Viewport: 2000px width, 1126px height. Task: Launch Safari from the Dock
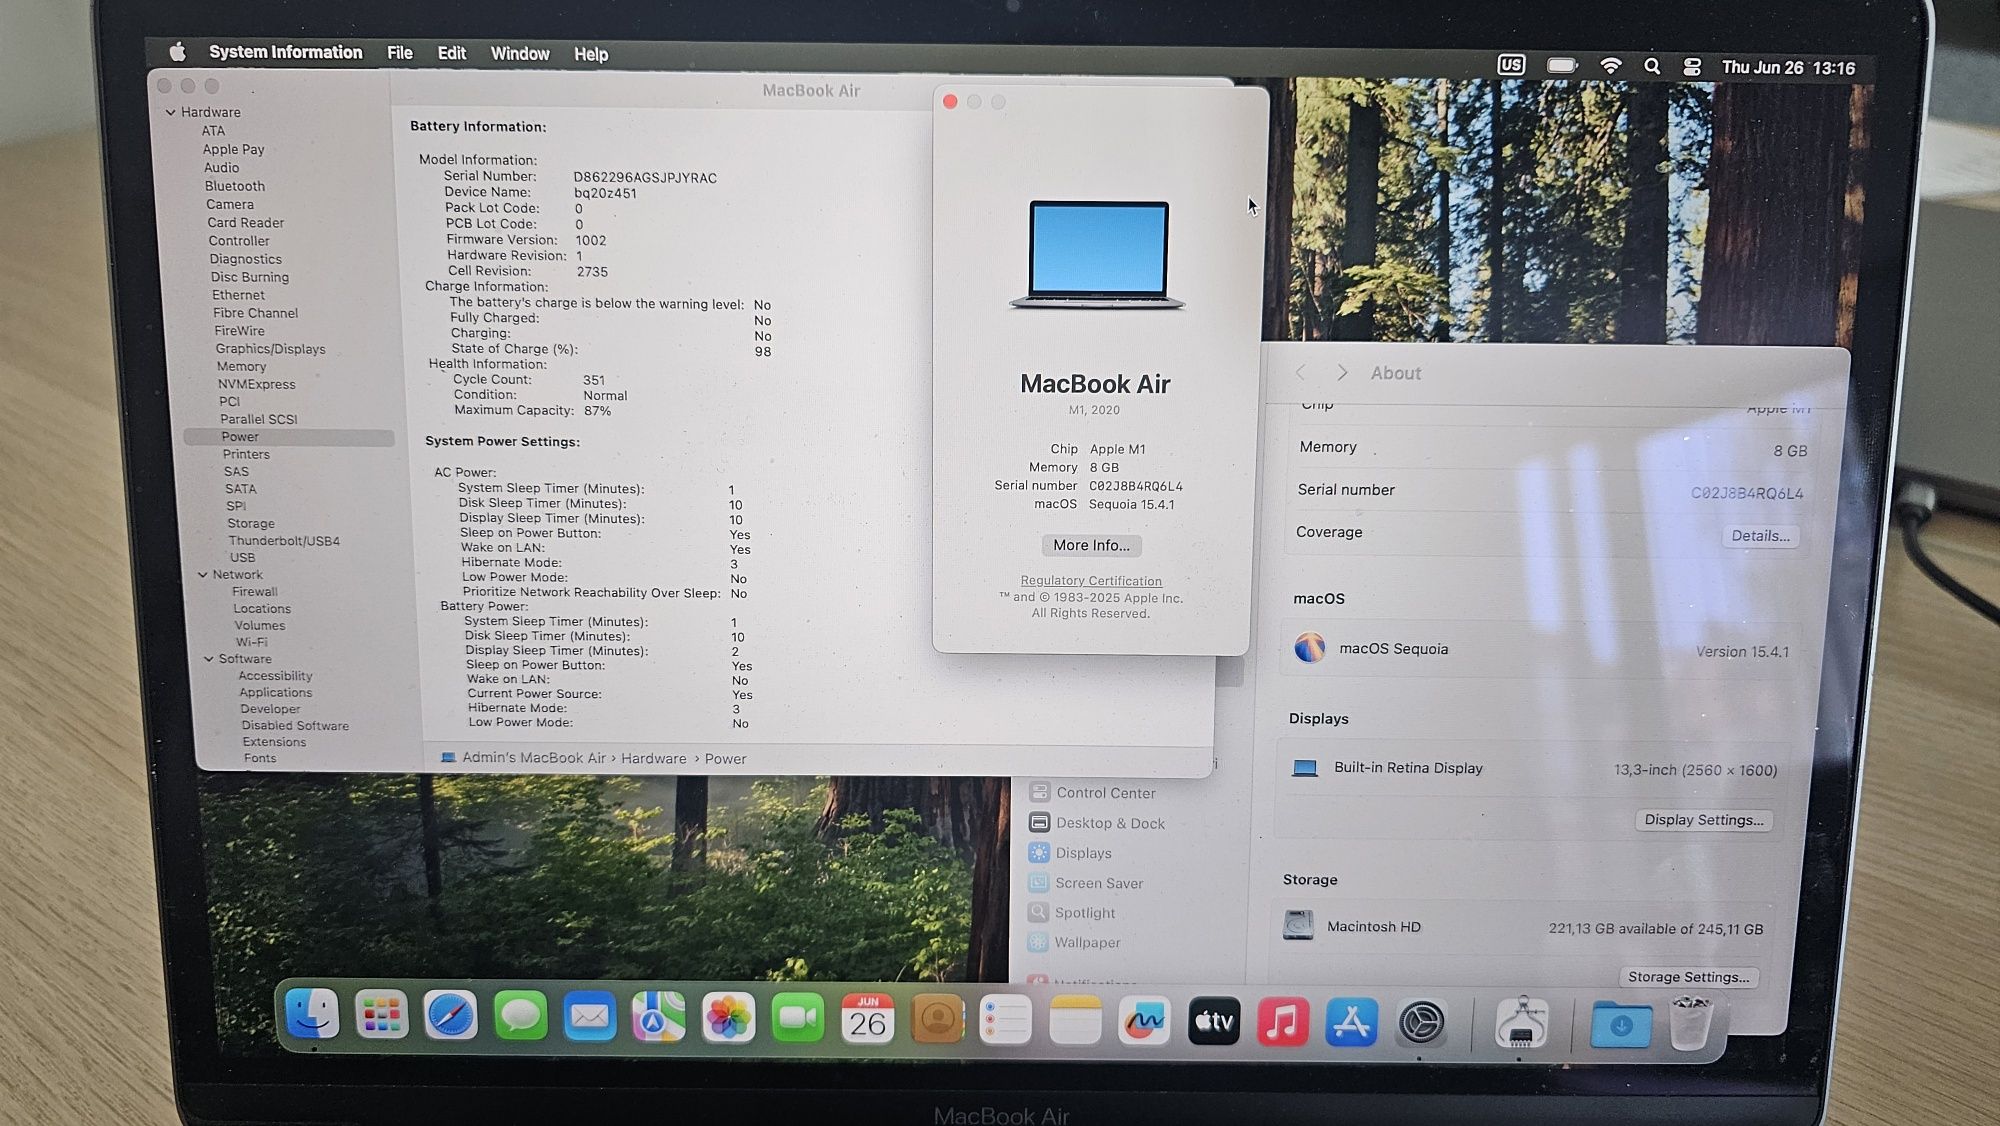click(450, 1018)
